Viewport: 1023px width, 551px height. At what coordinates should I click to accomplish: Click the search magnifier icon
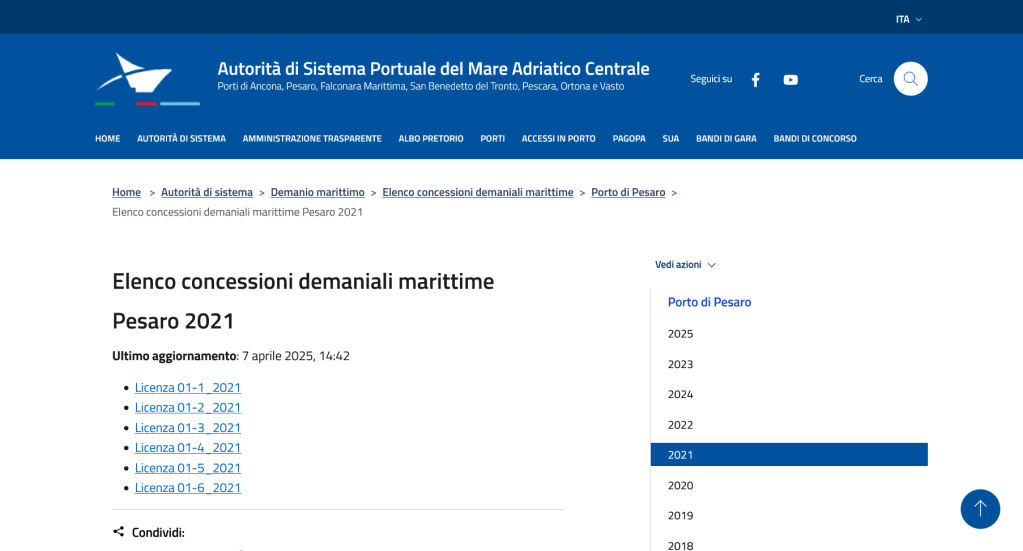click(x=910, y=79)
